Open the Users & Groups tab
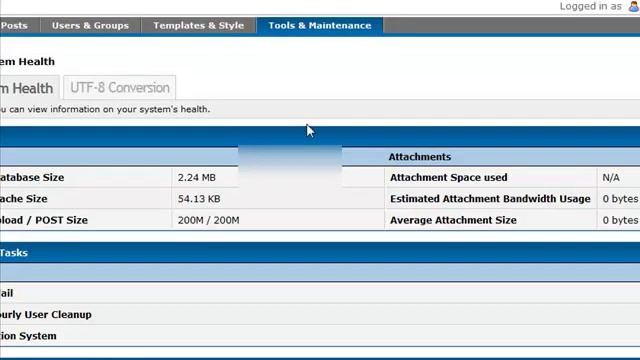 point(90,25)
